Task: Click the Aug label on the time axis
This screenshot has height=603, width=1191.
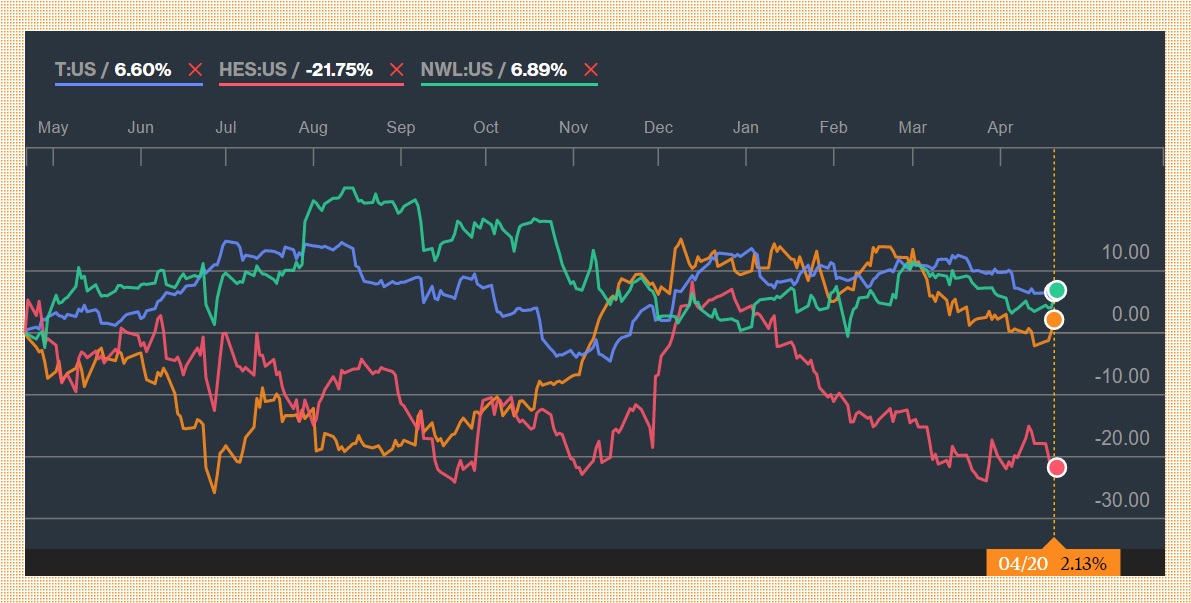Action: point(313,128)
